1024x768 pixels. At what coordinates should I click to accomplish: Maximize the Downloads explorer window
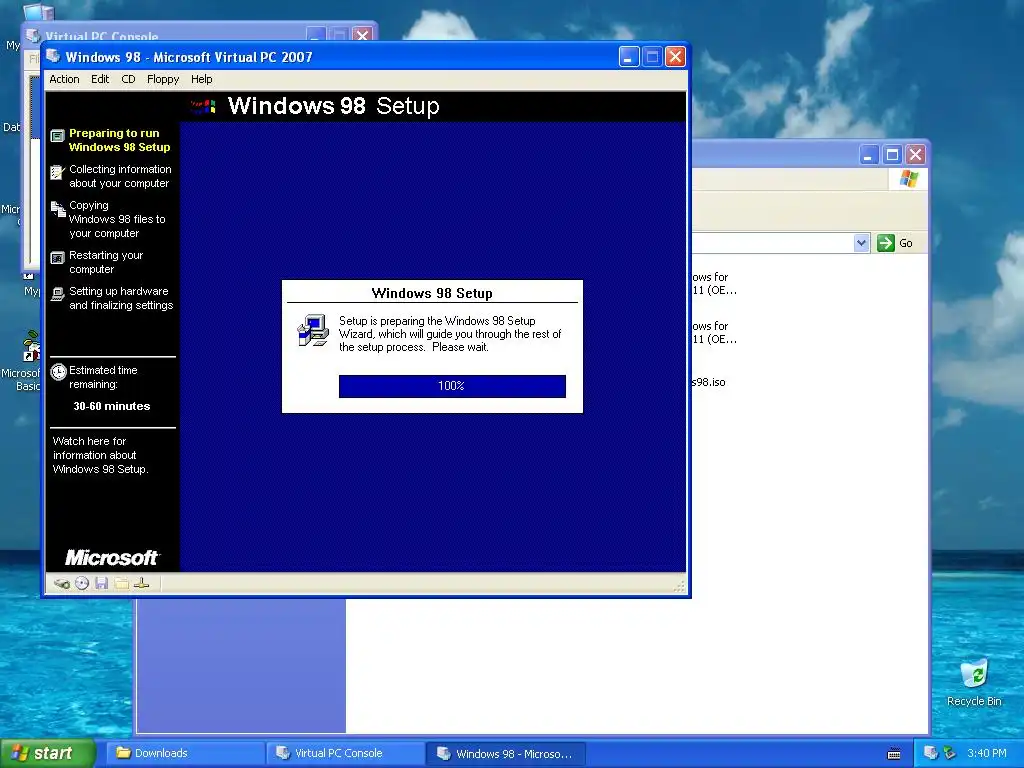point(892,155)
